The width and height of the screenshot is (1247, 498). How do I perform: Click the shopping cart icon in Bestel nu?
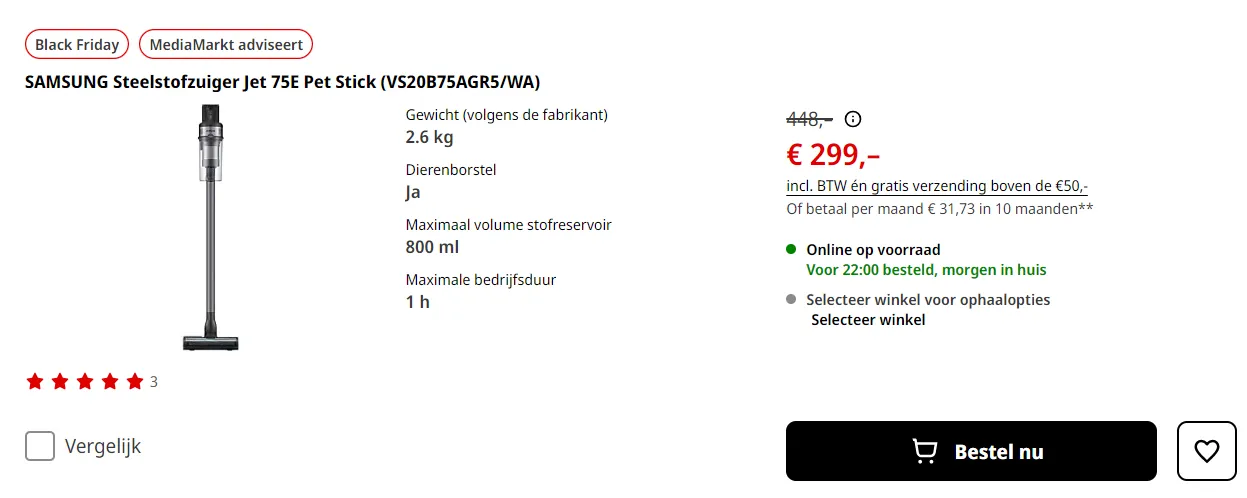point(925,452)
